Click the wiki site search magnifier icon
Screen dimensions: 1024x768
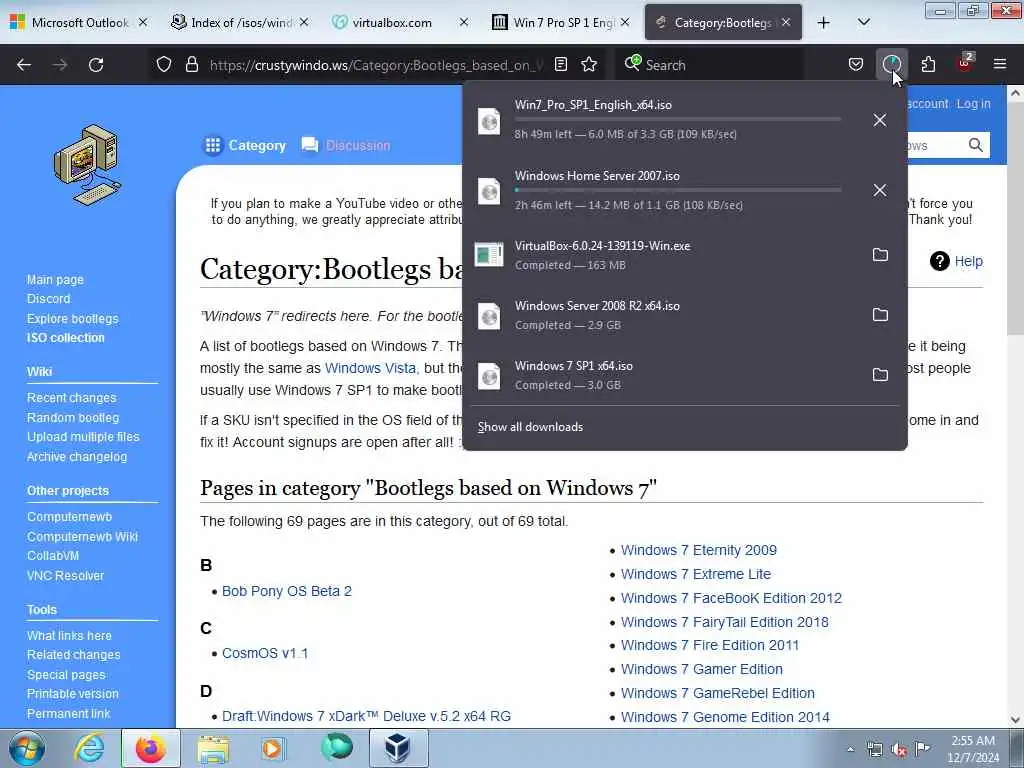click(976, 145)
